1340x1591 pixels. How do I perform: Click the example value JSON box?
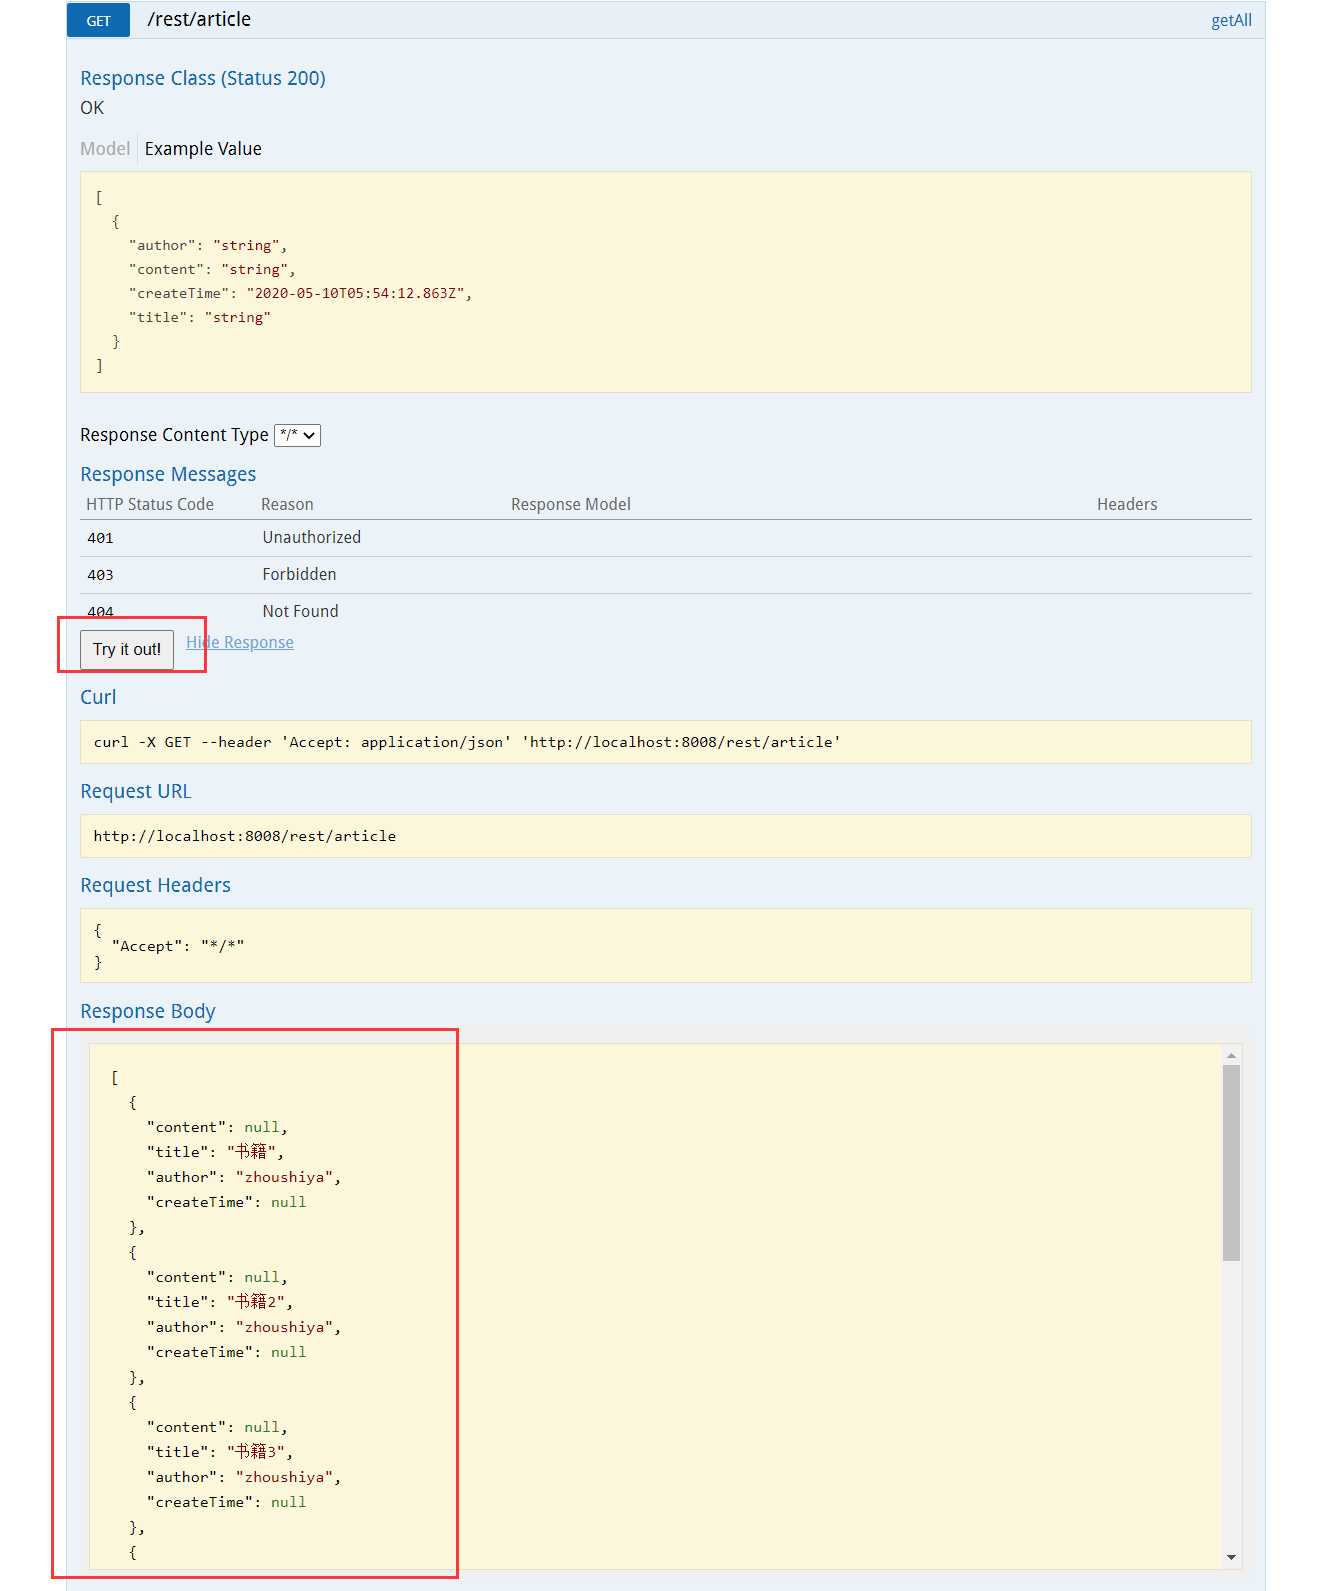pos(665,282)
